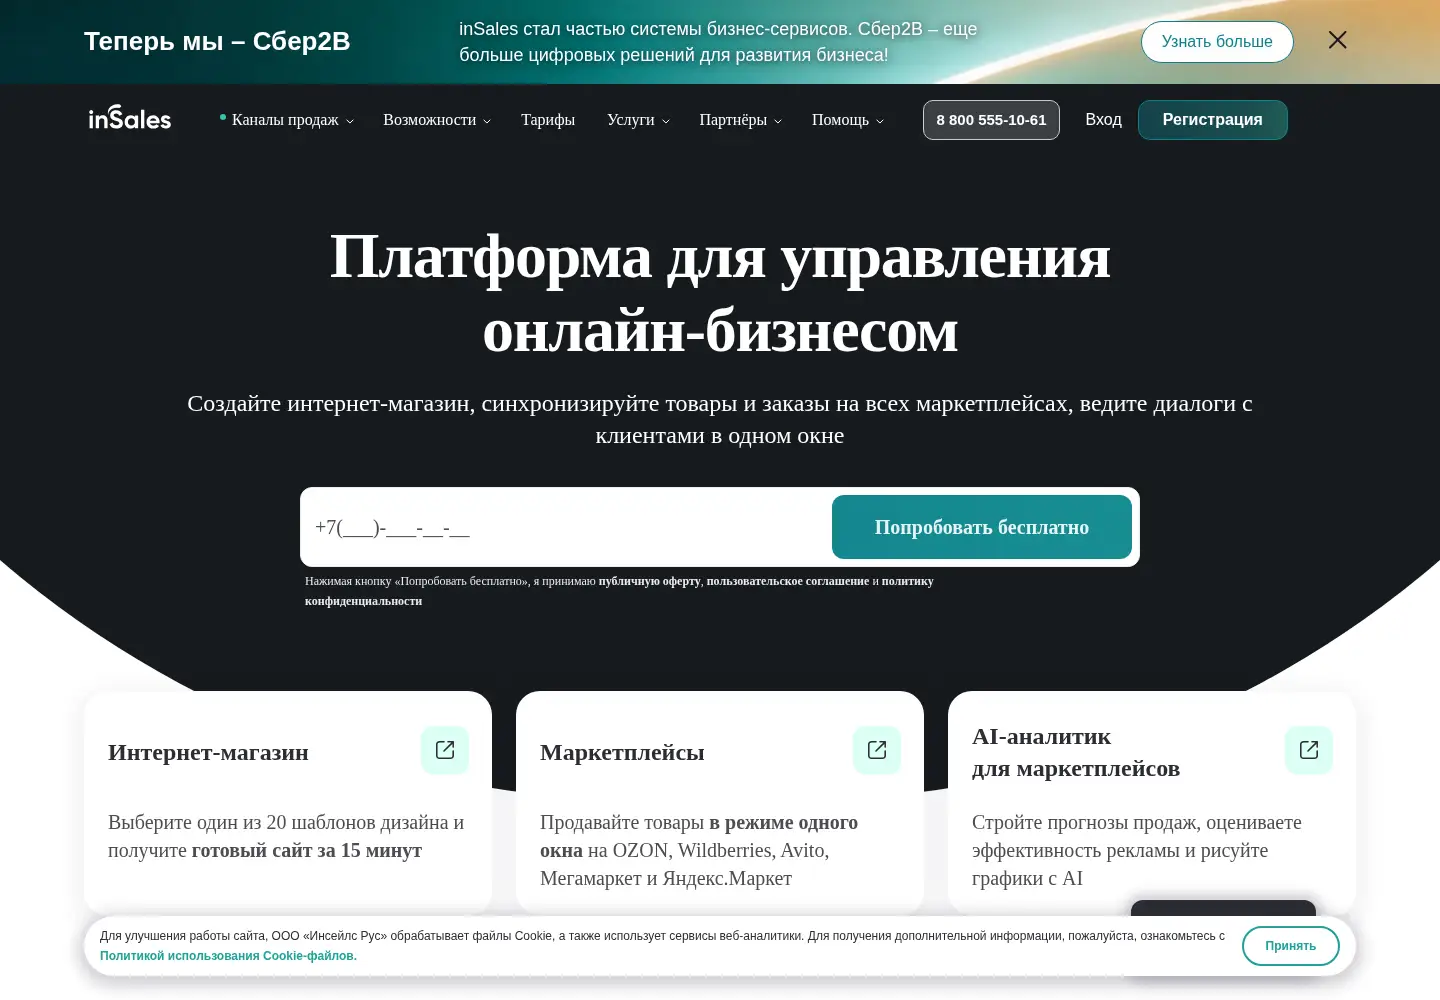Click the Вход login link
The height and width of the screenshot is (1000, 1440).
tap(1104, 120)
